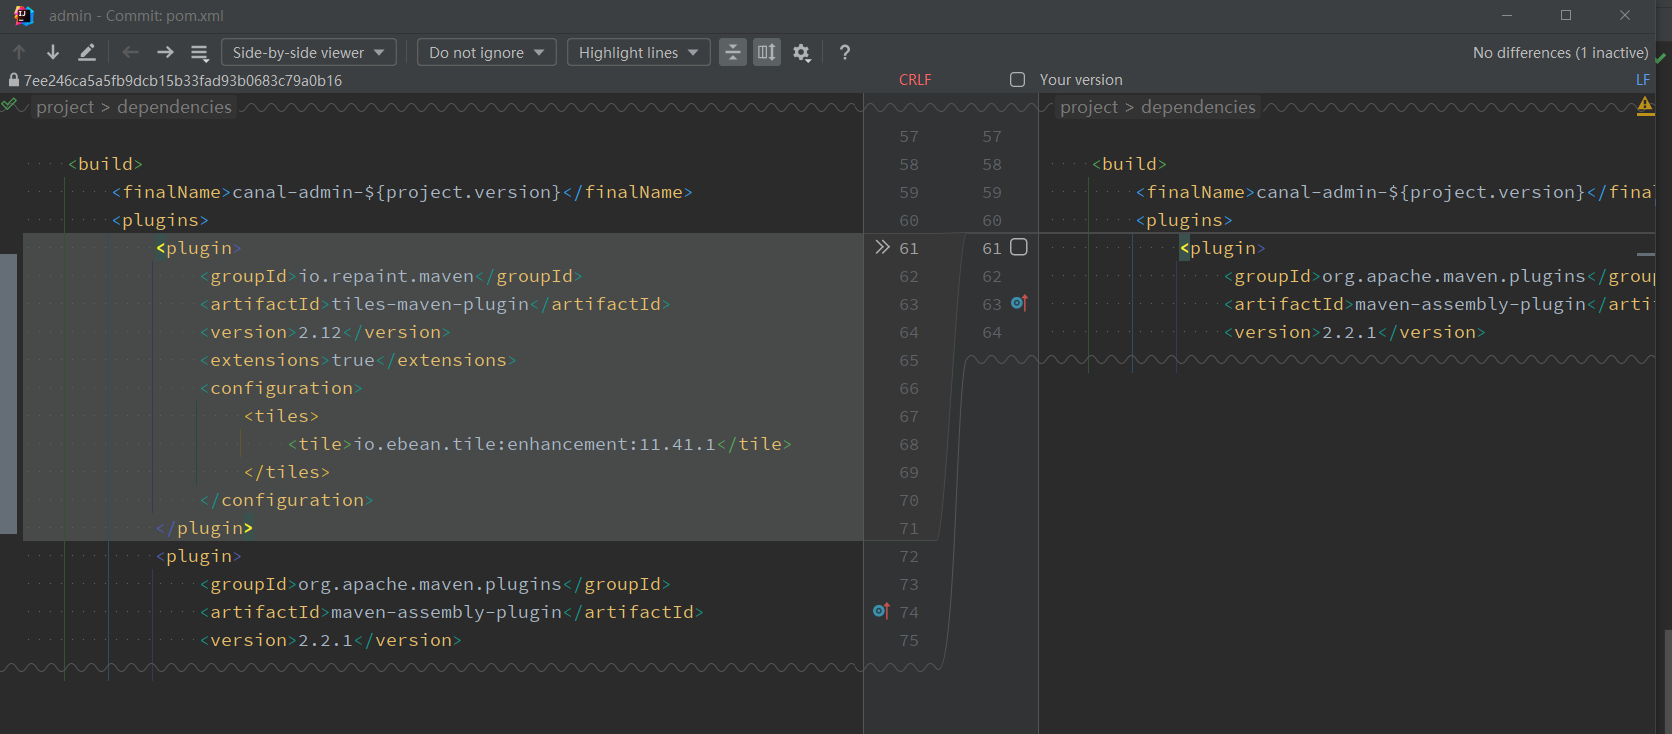Tick the Your version checkbox

(x=1017, y=79)
